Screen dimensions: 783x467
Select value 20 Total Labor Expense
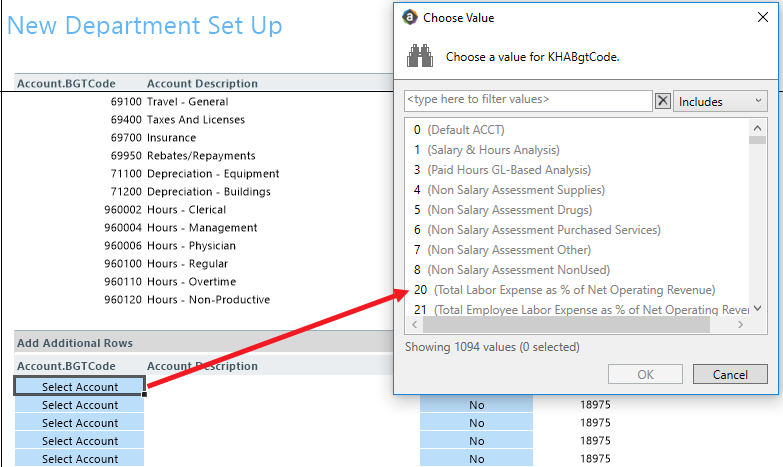pos(564,290)
